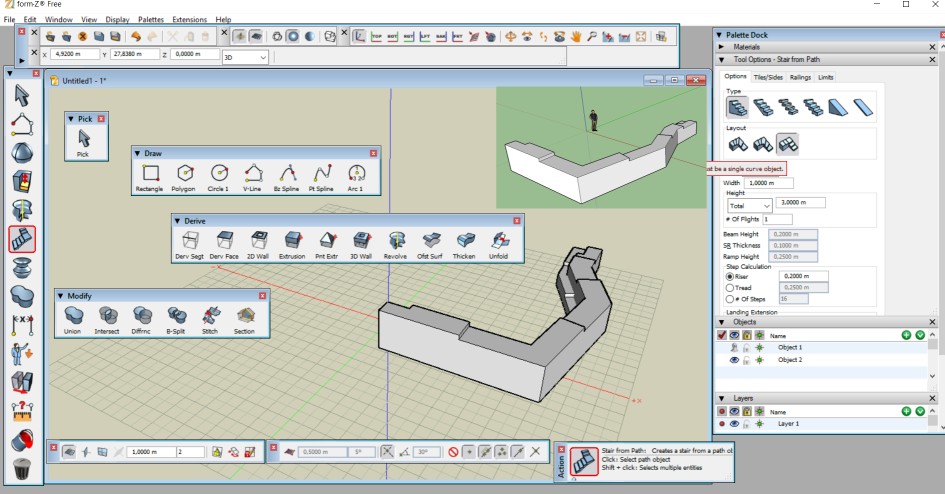Click the red paint bucket tool
The height and width of the screenshot is (494, 945).
click(22, 440)
